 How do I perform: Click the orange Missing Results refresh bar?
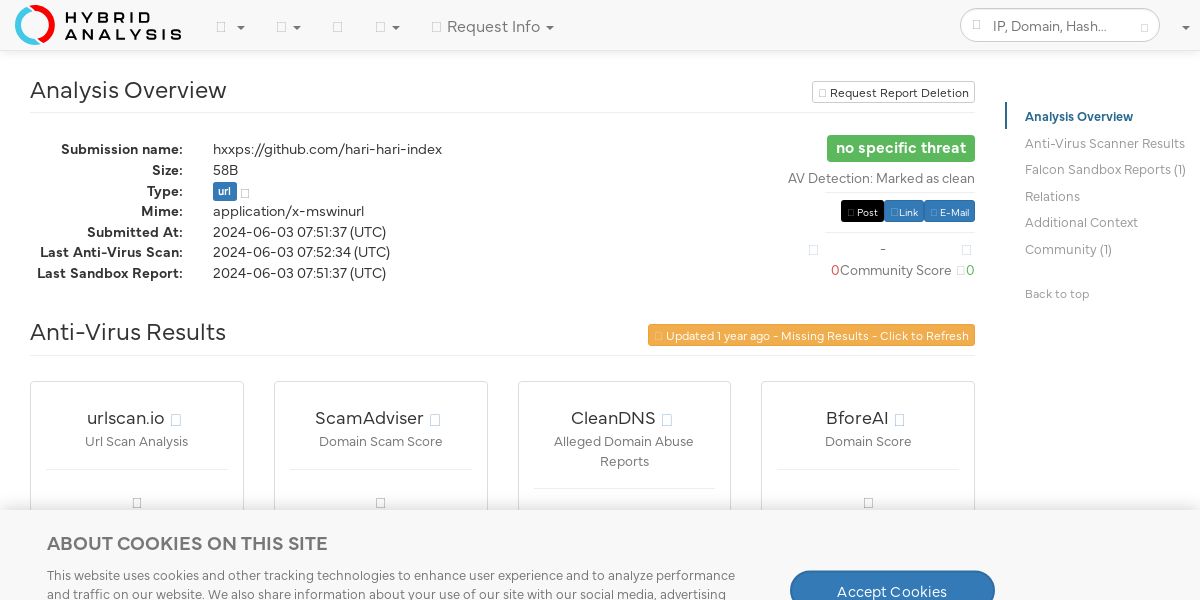pyautogui.click(x=811, y=335)
